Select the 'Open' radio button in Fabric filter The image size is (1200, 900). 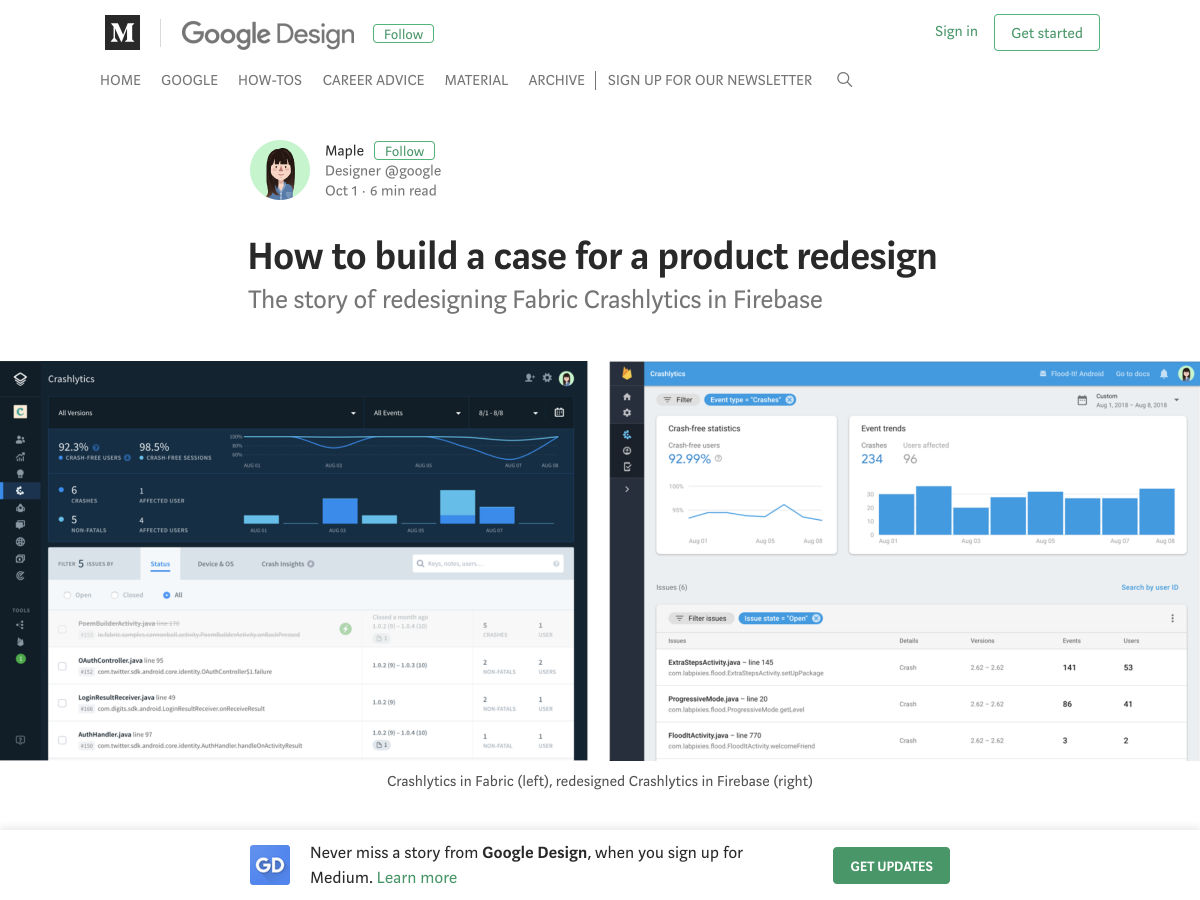click(x=67, y=595)
